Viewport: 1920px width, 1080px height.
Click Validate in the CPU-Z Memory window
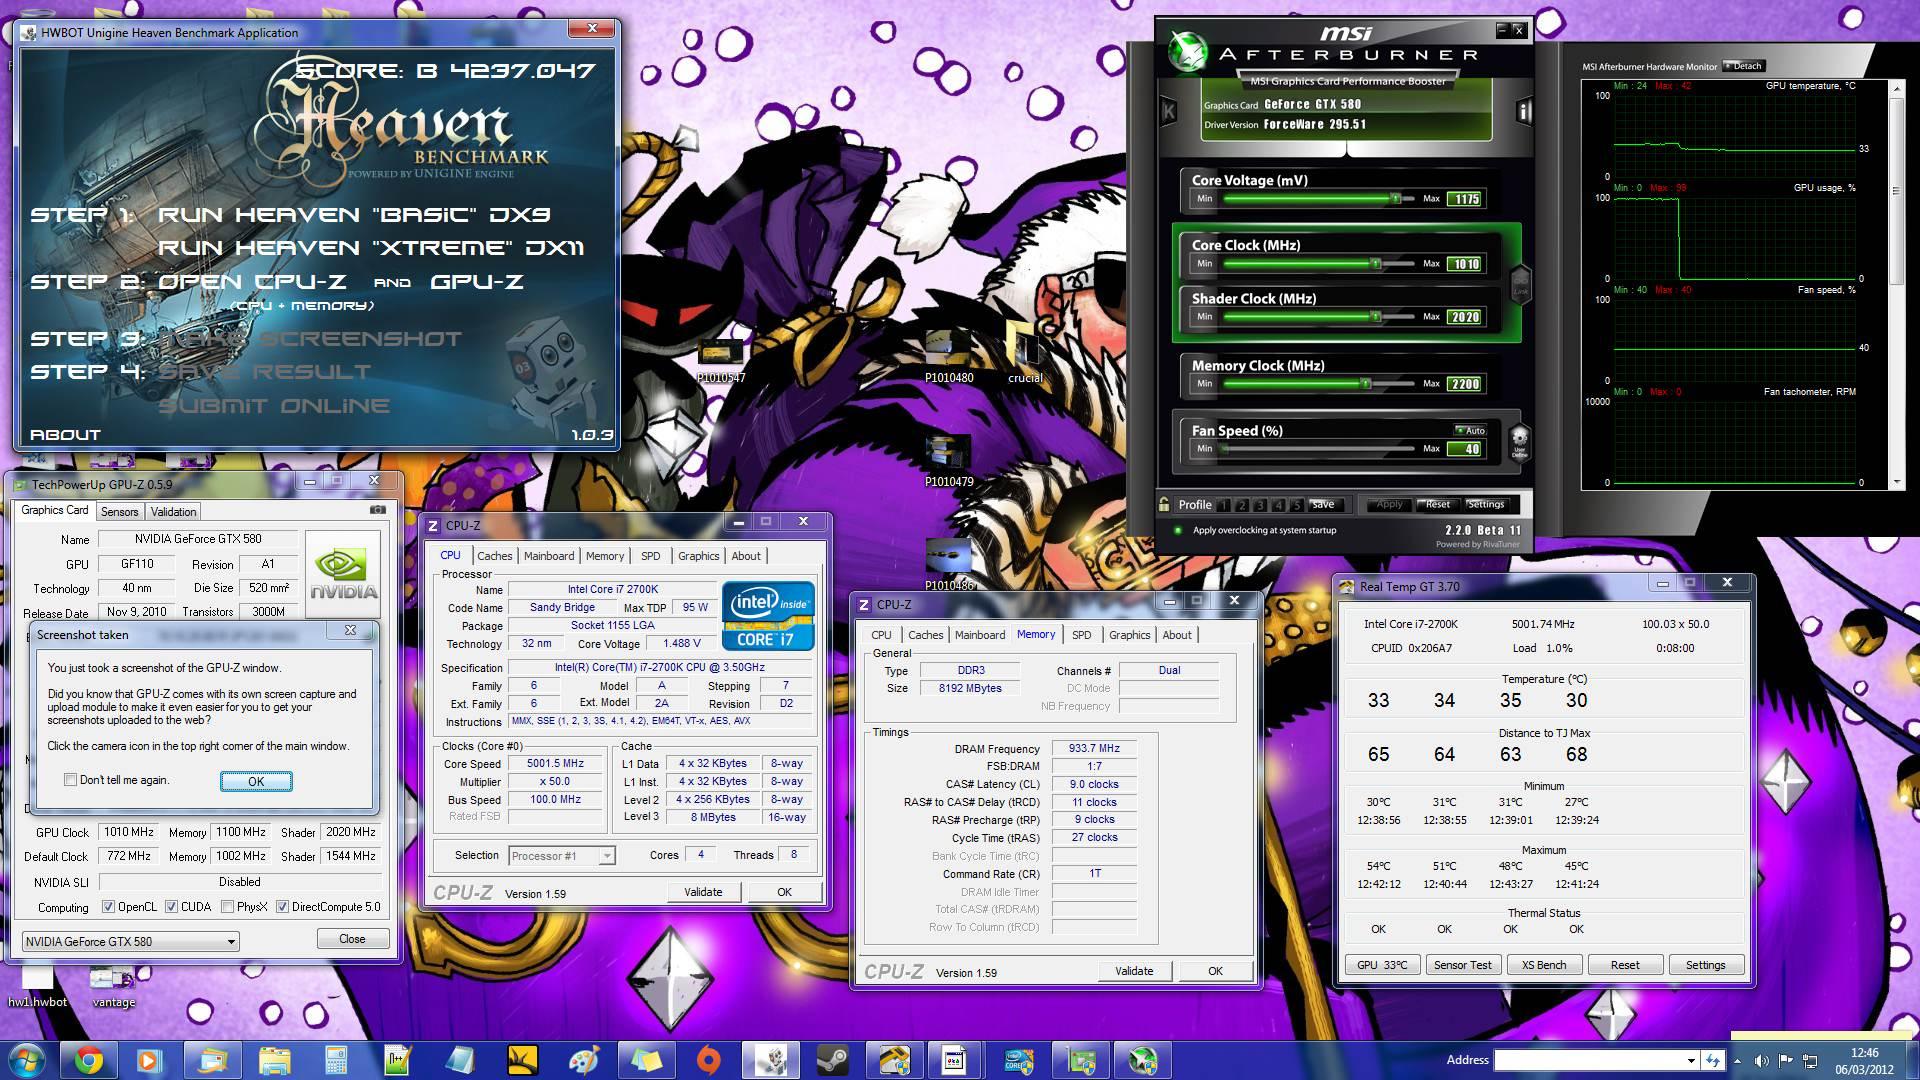point(1134,971)
